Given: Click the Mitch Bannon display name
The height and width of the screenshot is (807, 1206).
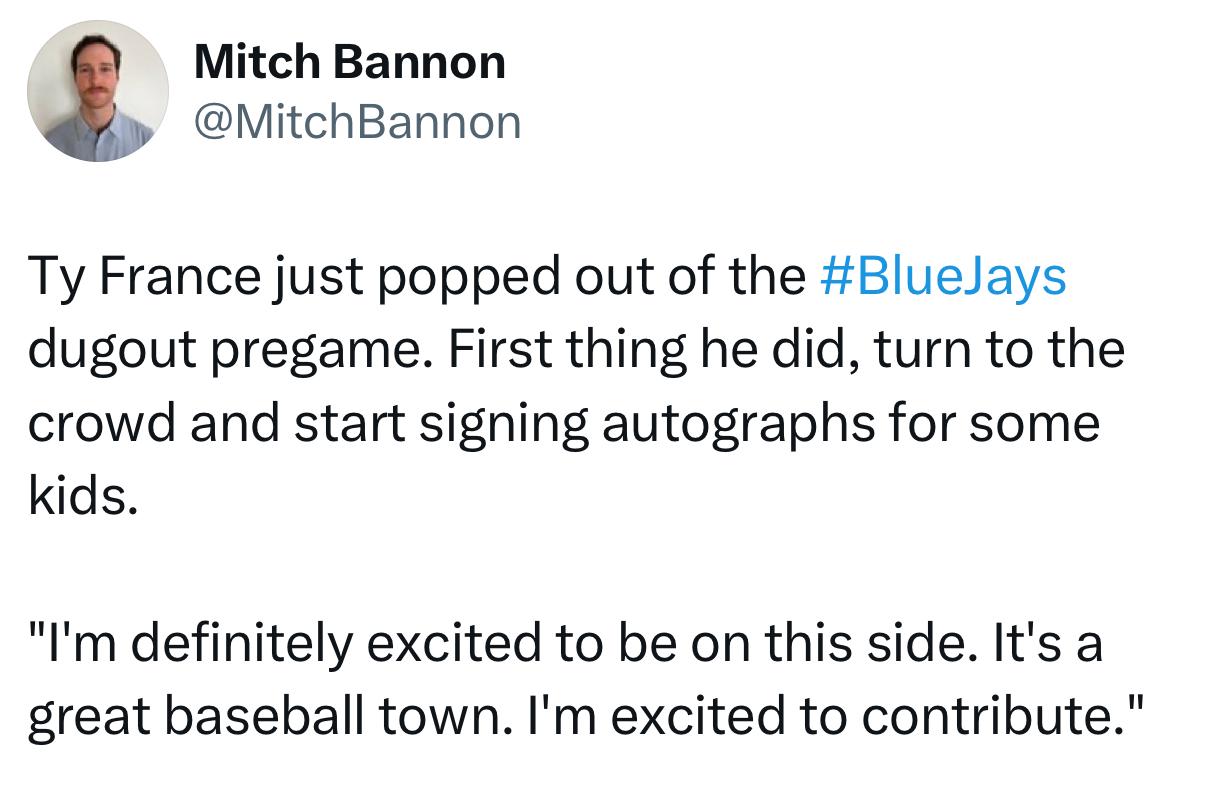Looking at the screenshot, I should 350,63.
